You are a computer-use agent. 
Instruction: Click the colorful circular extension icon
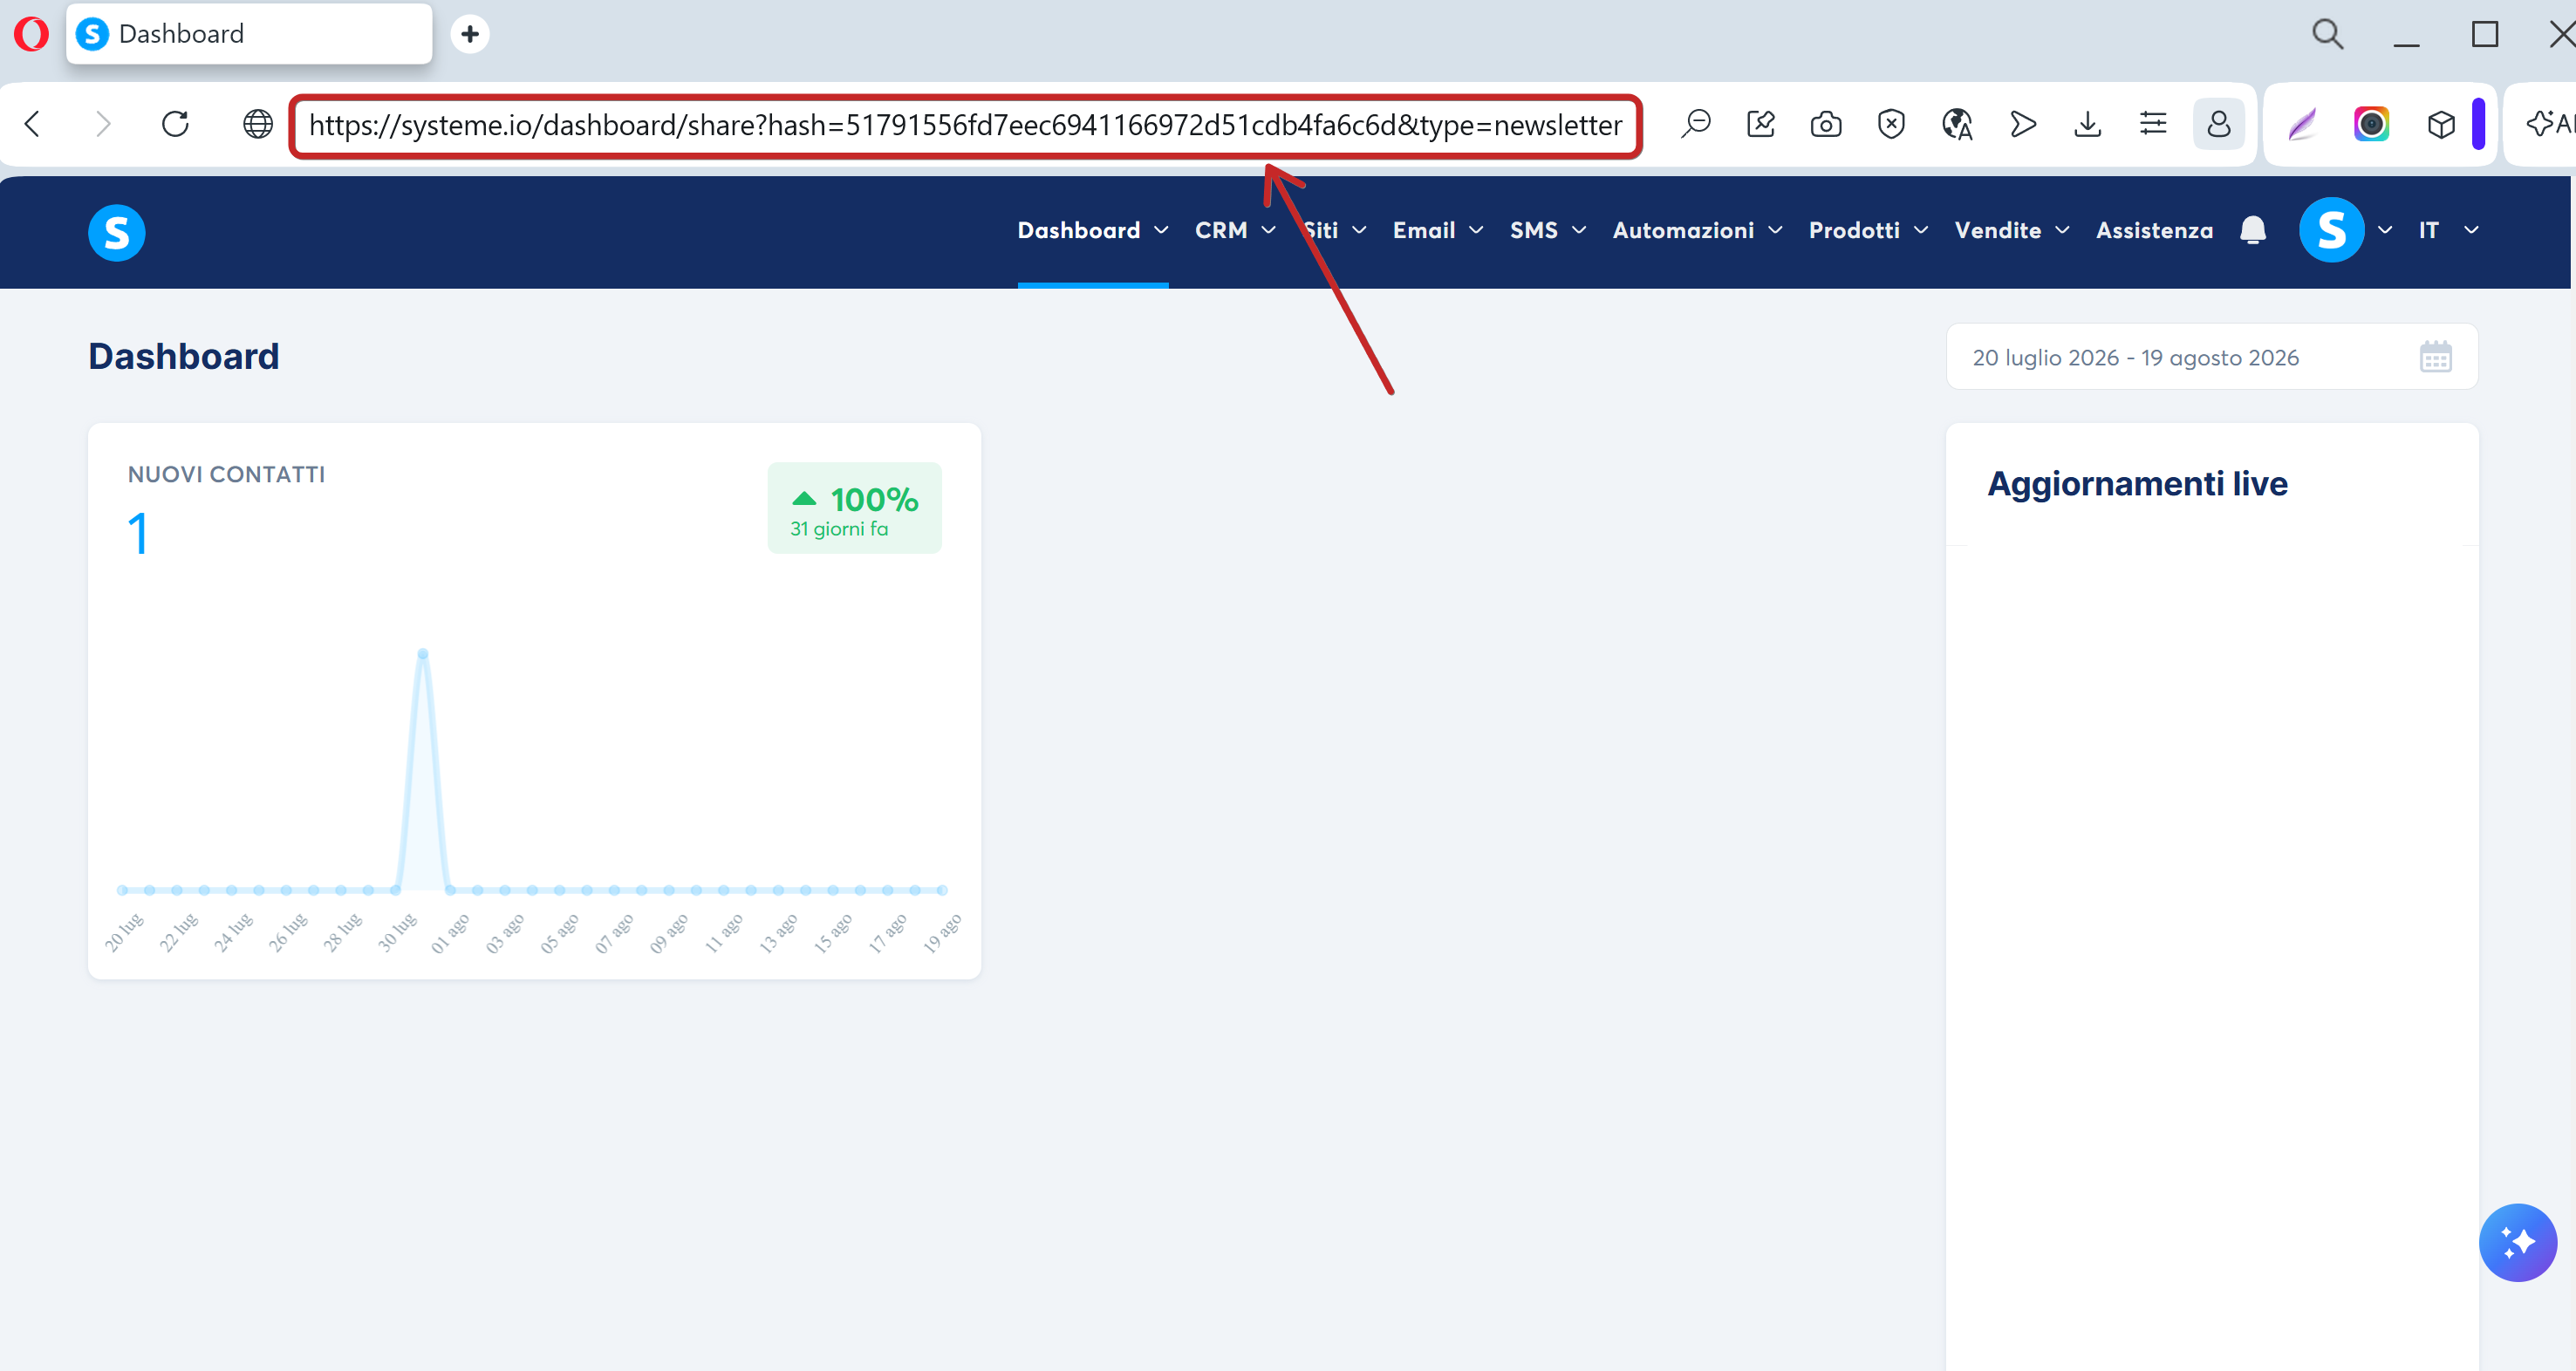pos(2371,124)
